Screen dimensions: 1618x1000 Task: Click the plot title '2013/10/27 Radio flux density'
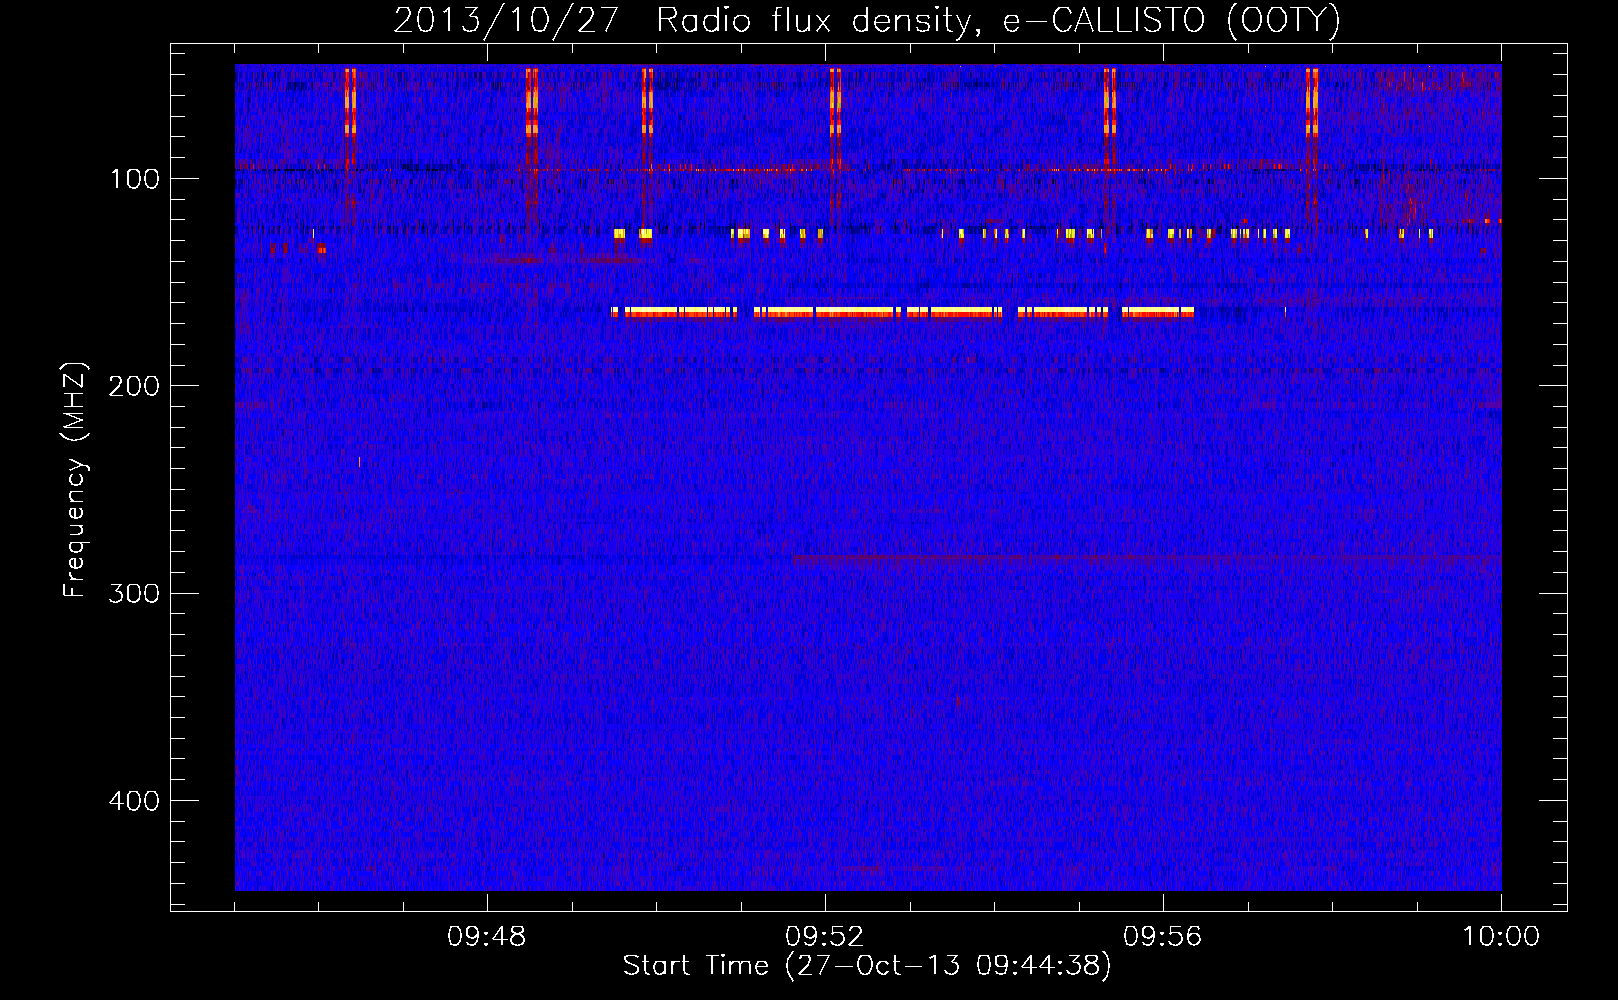867,20
